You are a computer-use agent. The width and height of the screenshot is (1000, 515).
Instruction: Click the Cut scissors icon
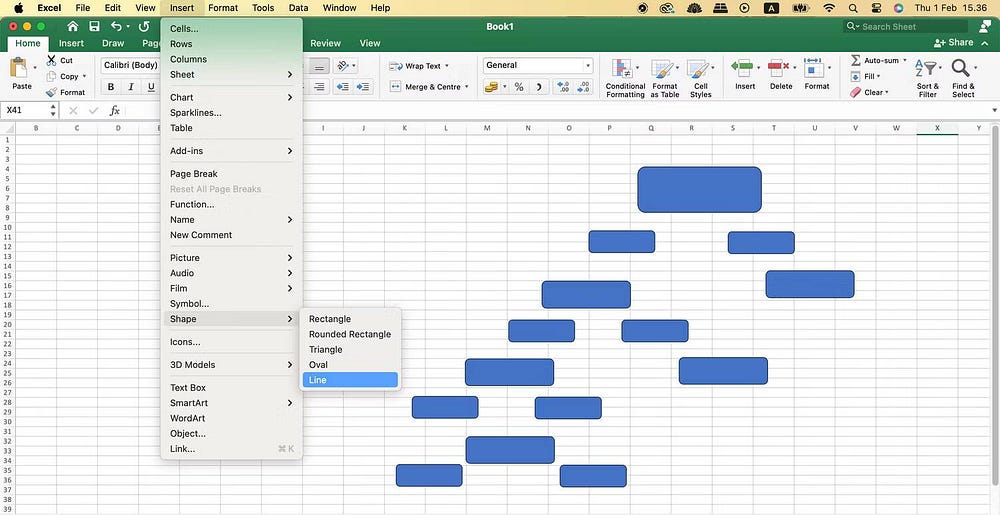51,61
